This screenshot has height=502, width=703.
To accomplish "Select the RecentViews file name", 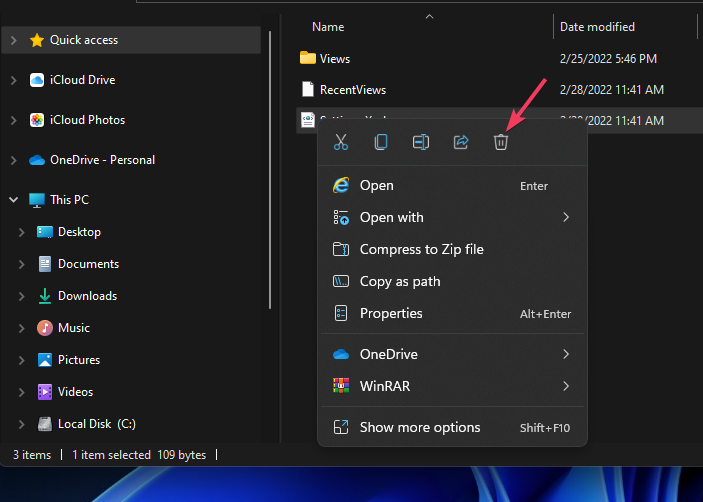I will 353,90.
